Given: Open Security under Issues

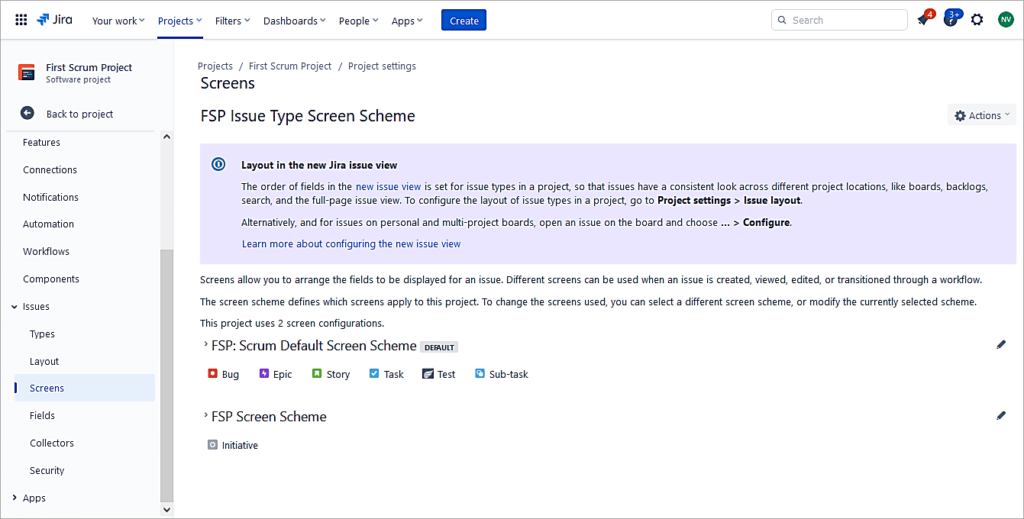Looking at the screenshot, I should (x=46, y=470).
